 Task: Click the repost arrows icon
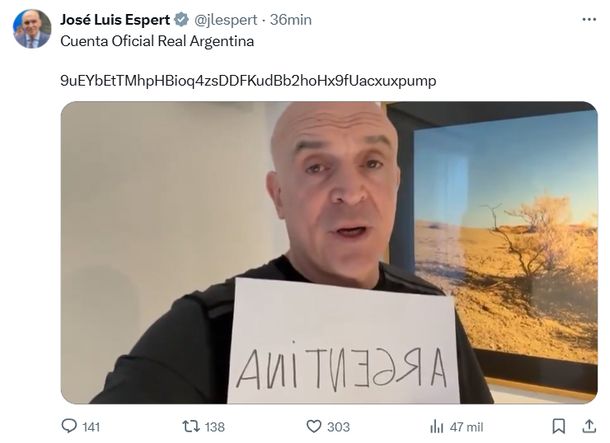coord(191,426)
